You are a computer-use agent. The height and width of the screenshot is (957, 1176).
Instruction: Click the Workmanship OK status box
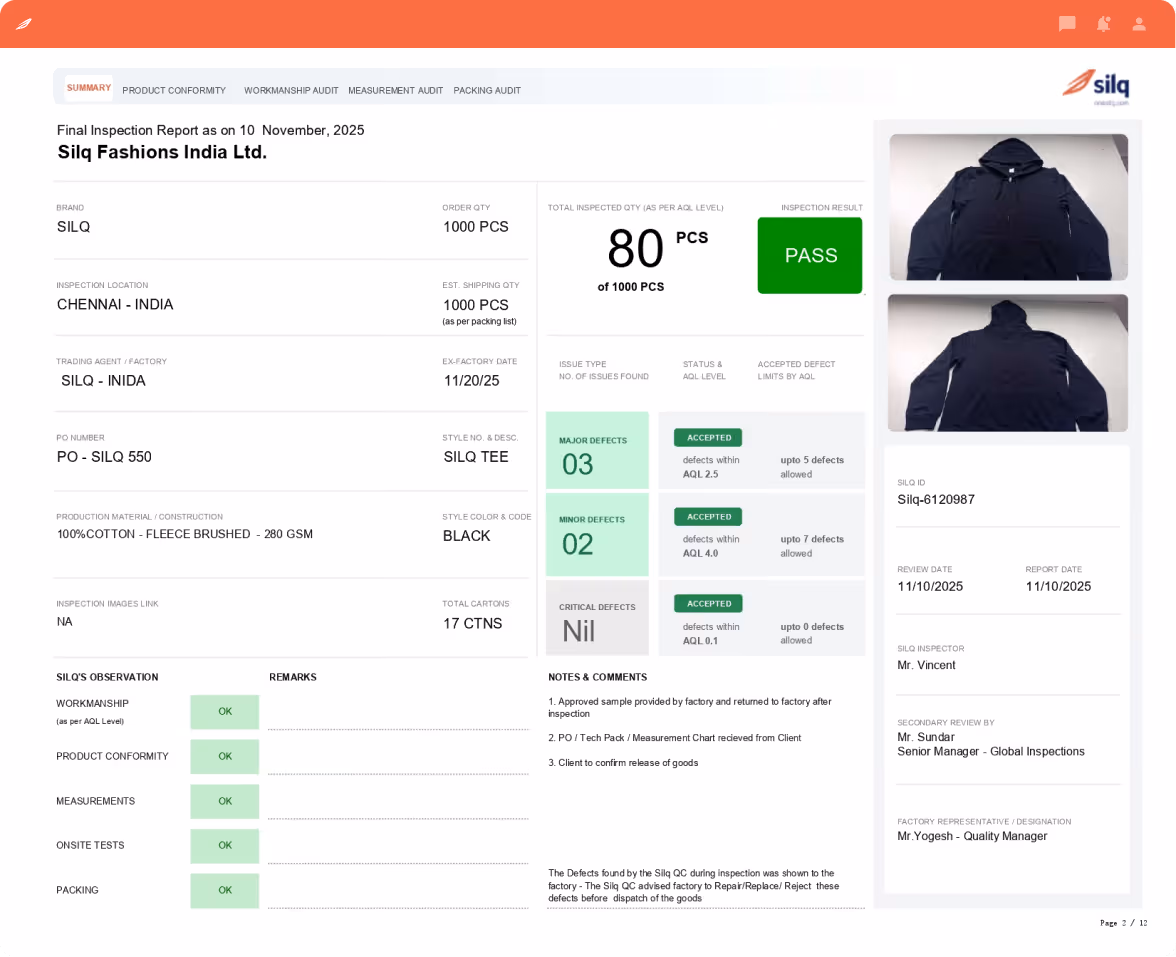coord(224,712)
